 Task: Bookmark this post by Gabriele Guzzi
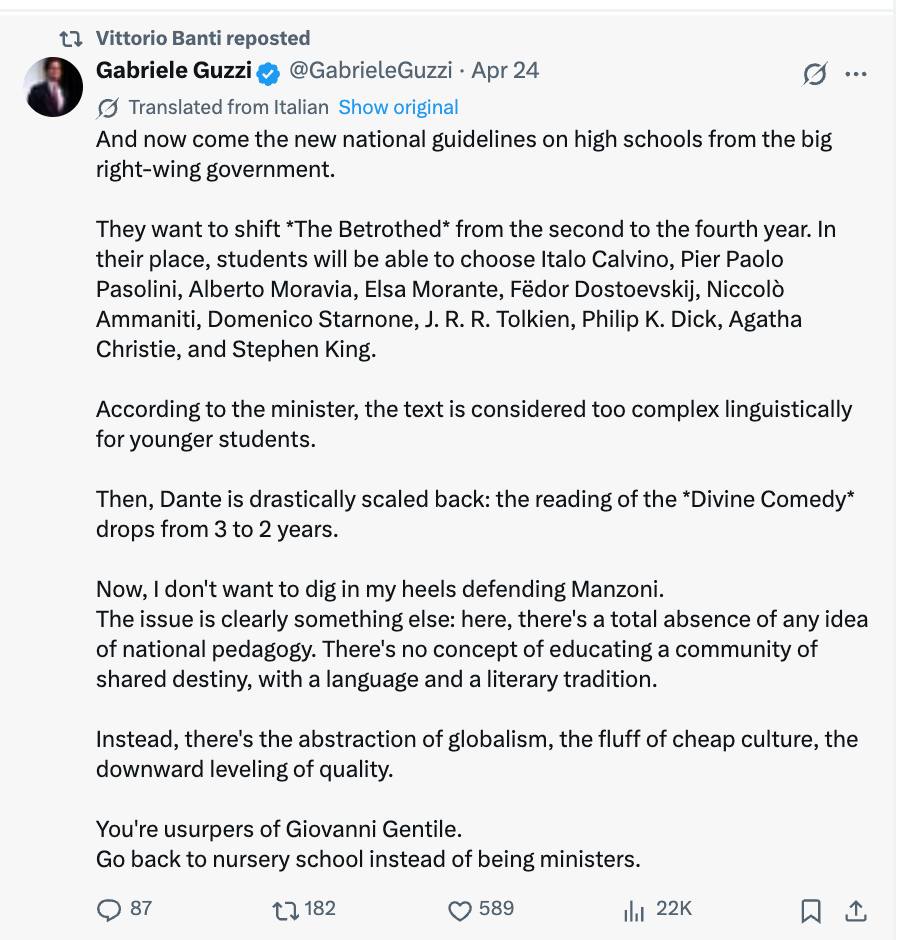click(810, 911)
